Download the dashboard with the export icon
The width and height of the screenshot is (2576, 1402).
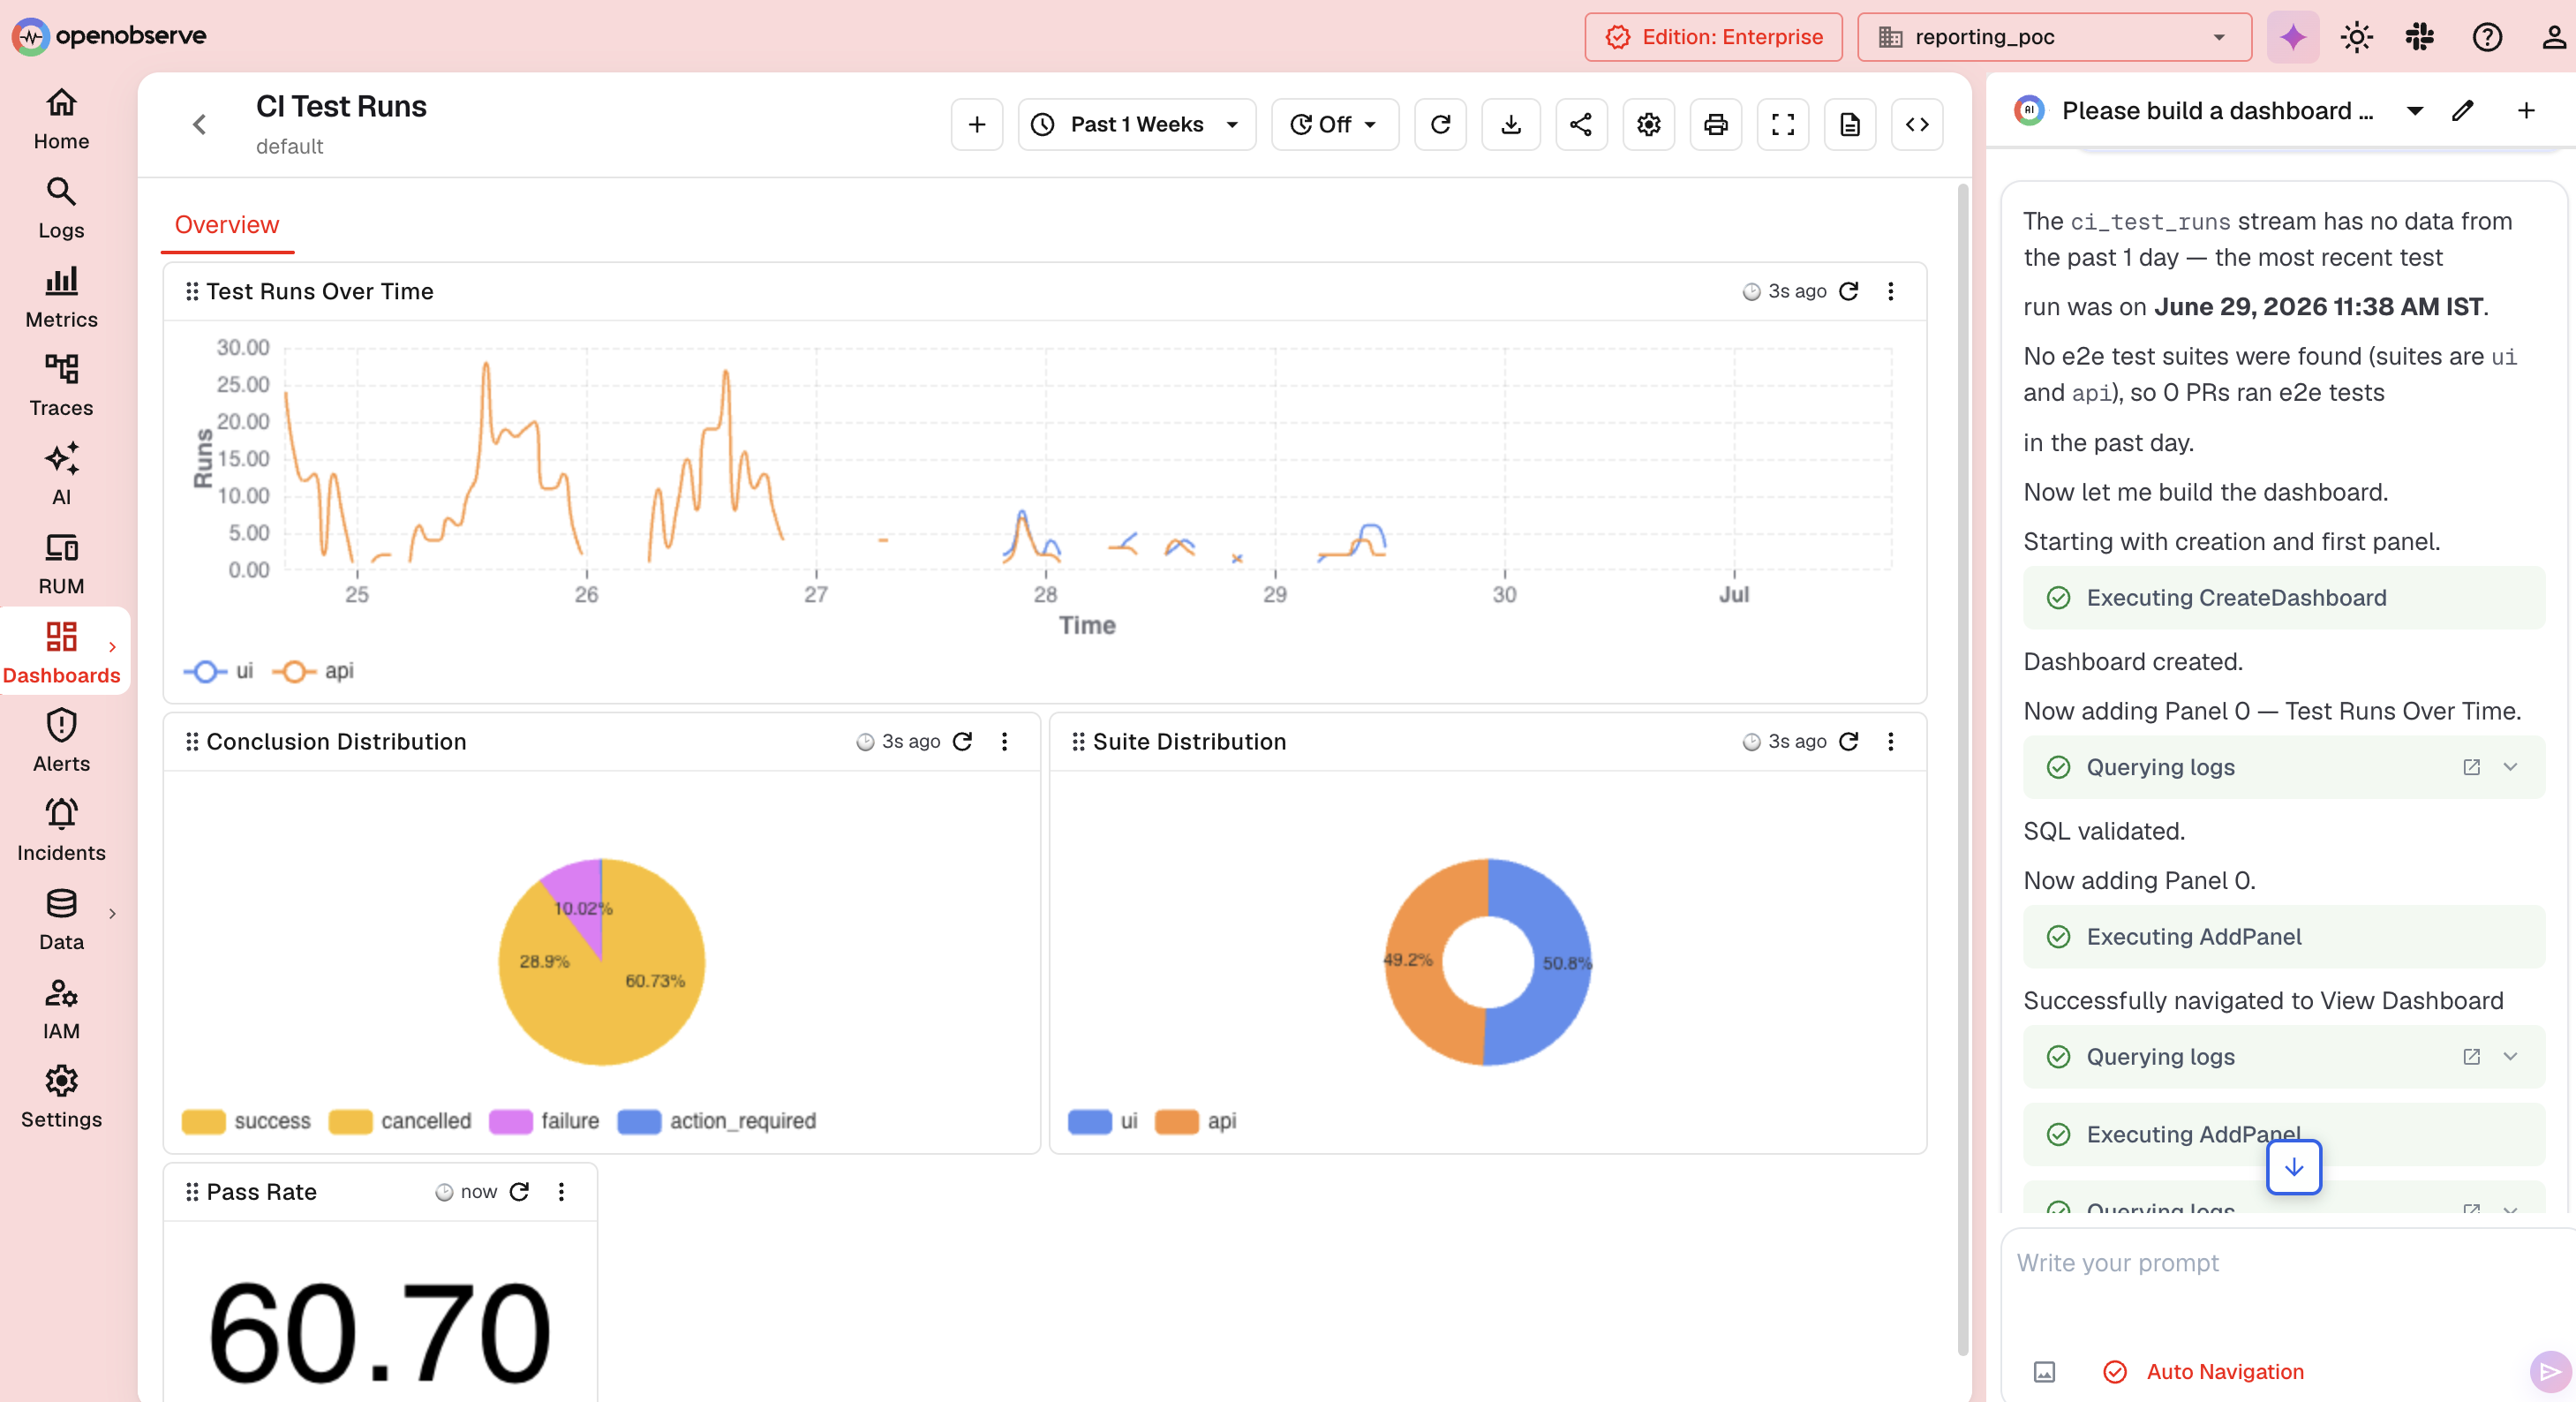pos(1511,124)
